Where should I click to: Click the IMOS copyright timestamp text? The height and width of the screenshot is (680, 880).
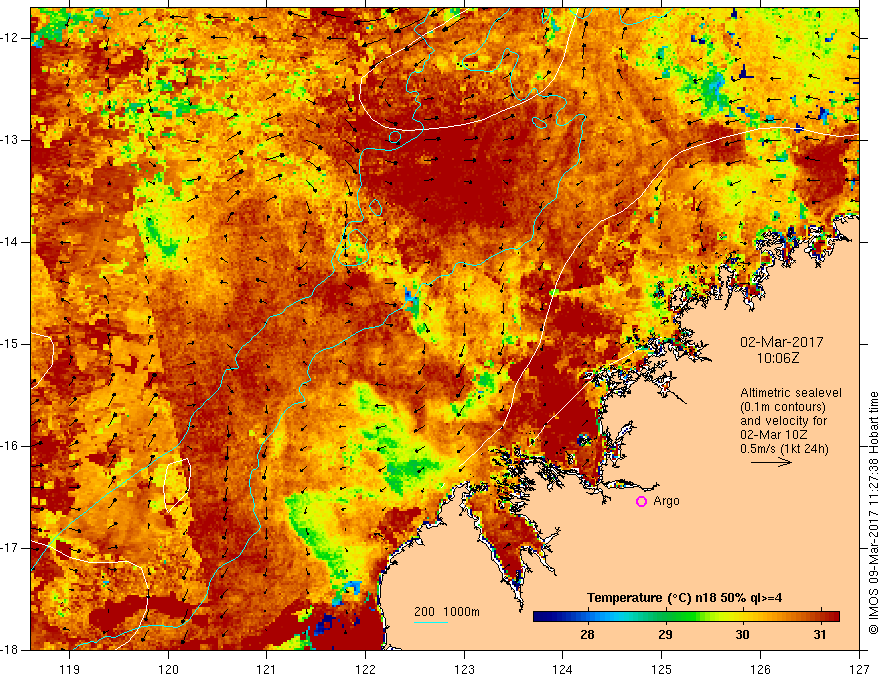click(x=873, y=513)
